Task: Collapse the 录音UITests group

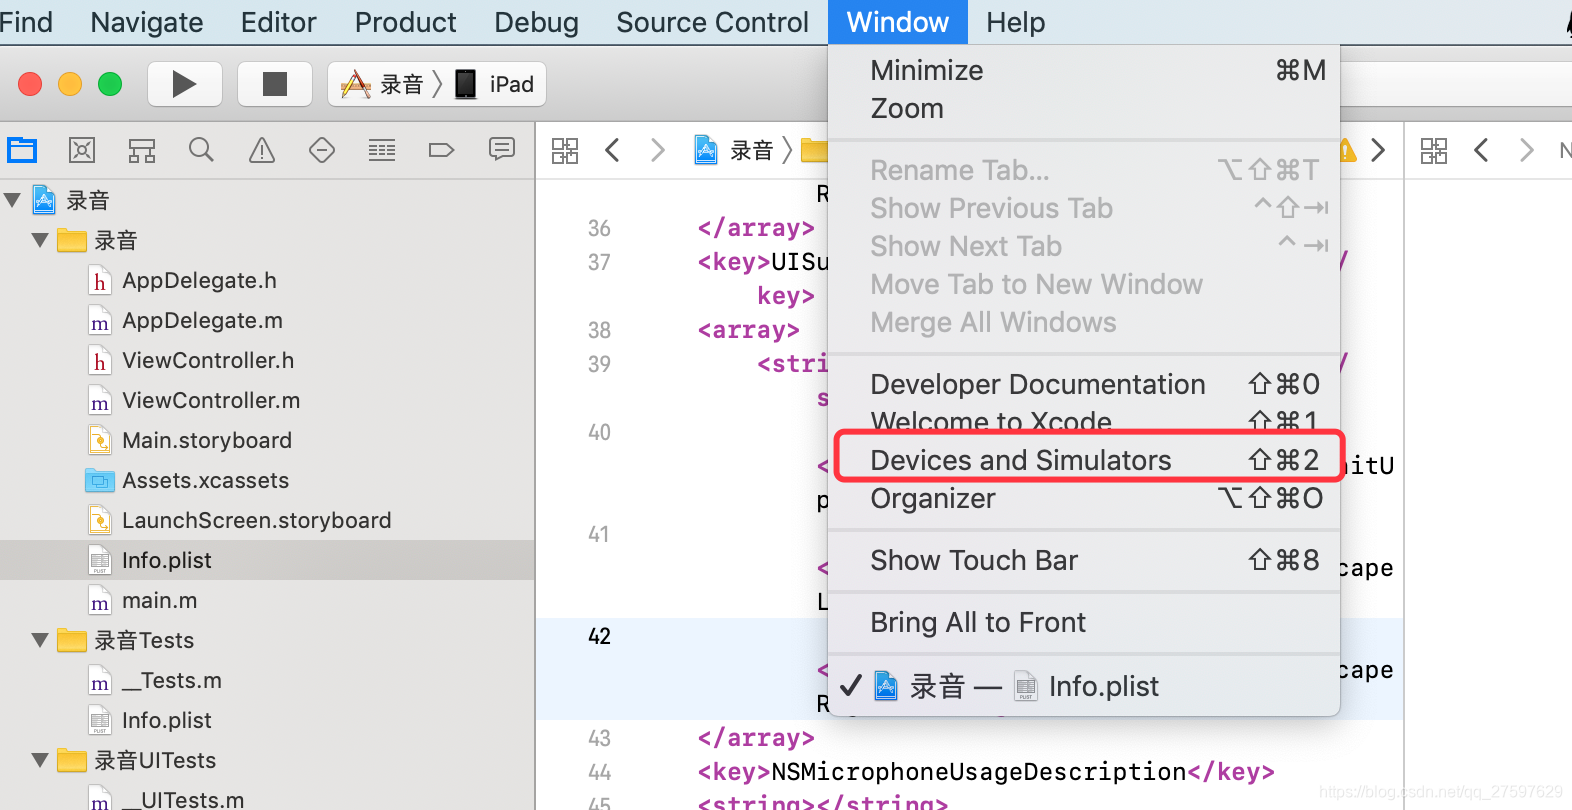Action: point(40,760)
